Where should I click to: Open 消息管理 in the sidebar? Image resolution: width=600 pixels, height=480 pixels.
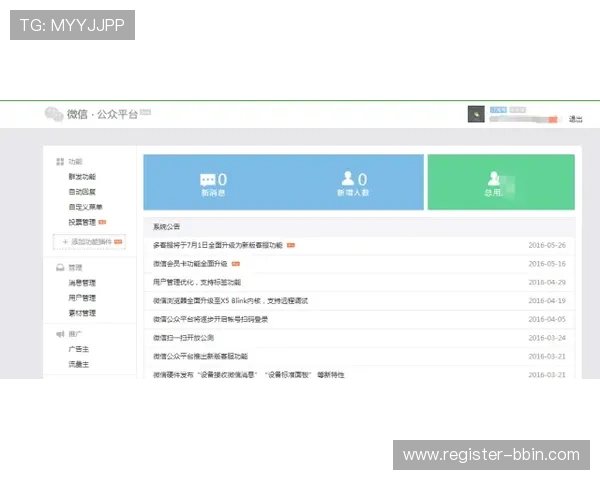[x=82, y=283]
